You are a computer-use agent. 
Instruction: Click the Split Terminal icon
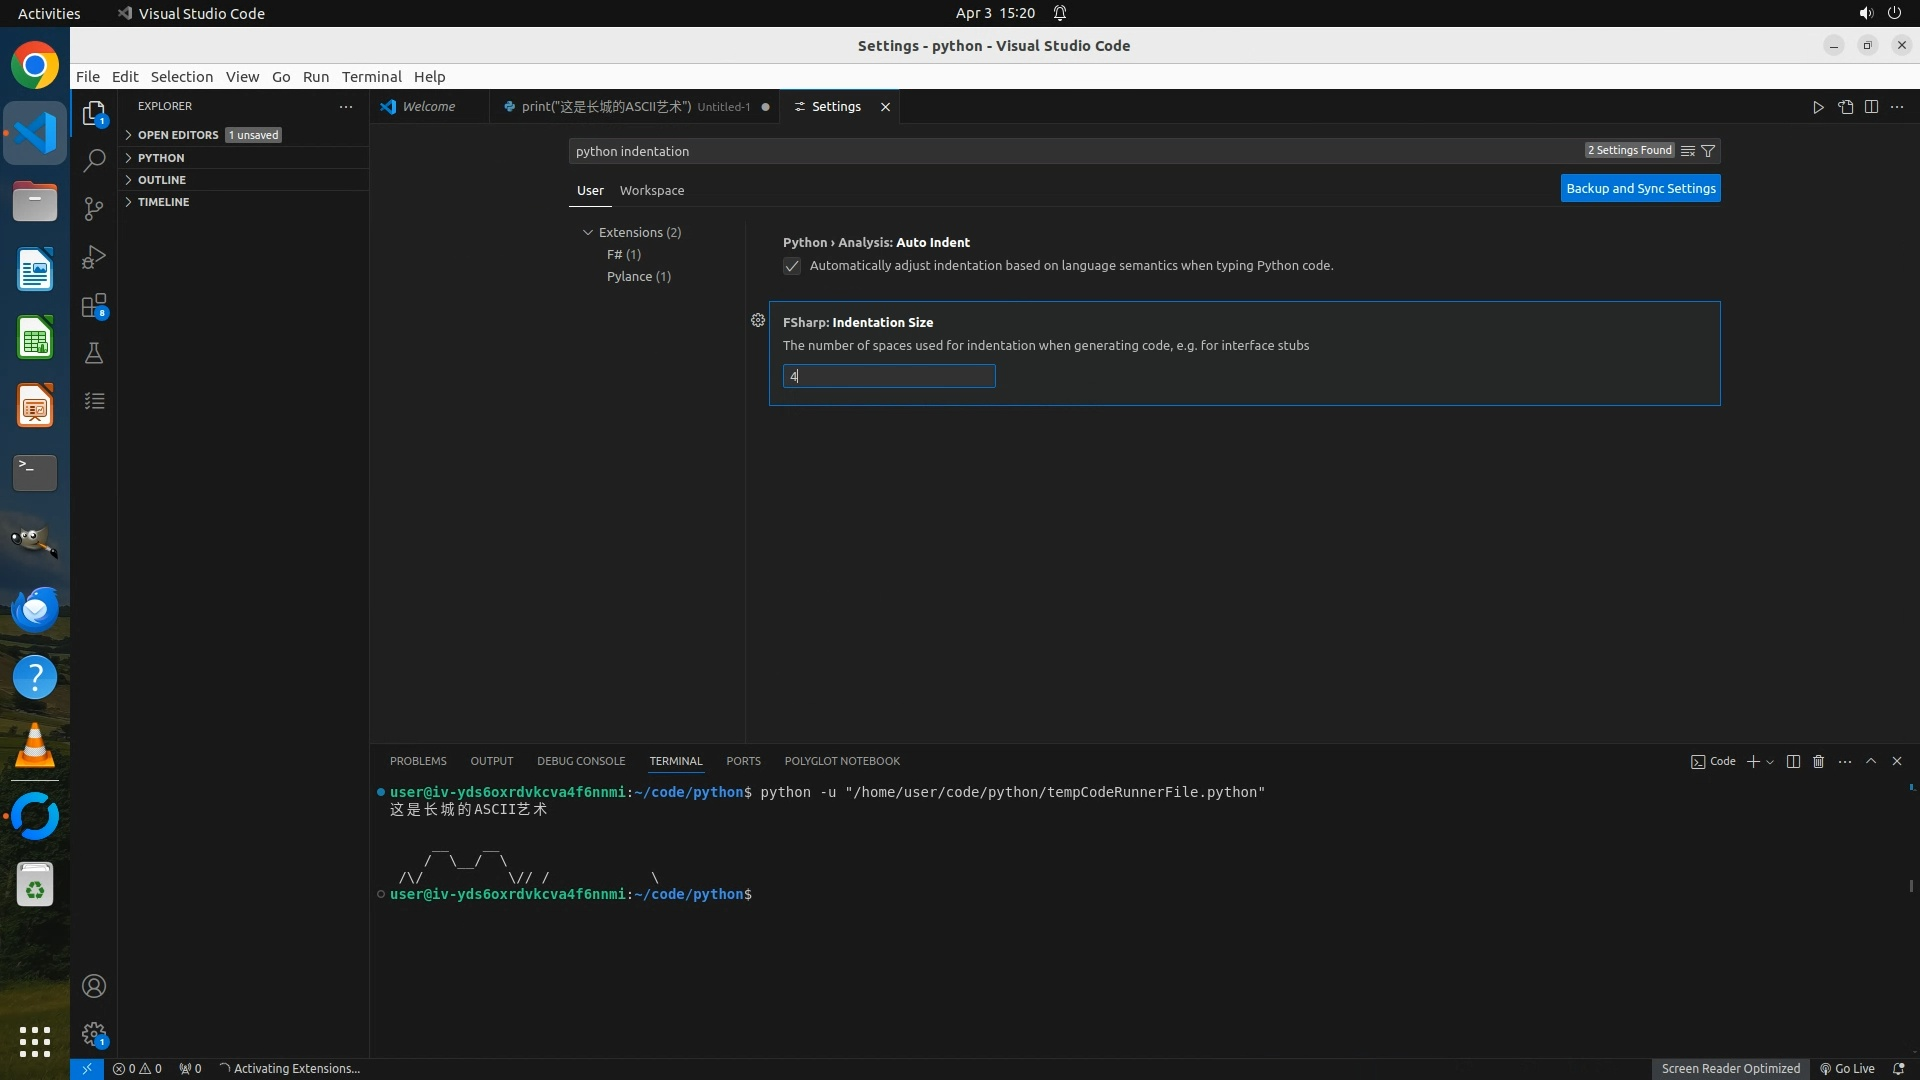pos(1793,761)
